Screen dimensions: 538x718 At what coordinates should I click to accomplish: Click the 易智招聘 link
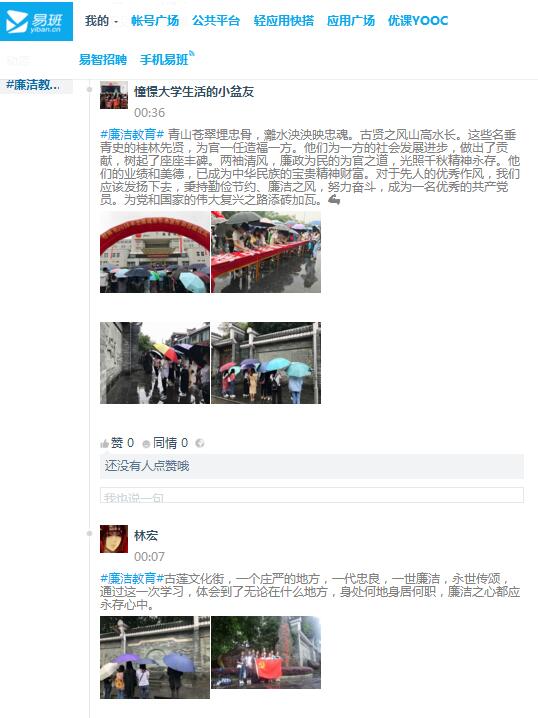coord(103,60)
